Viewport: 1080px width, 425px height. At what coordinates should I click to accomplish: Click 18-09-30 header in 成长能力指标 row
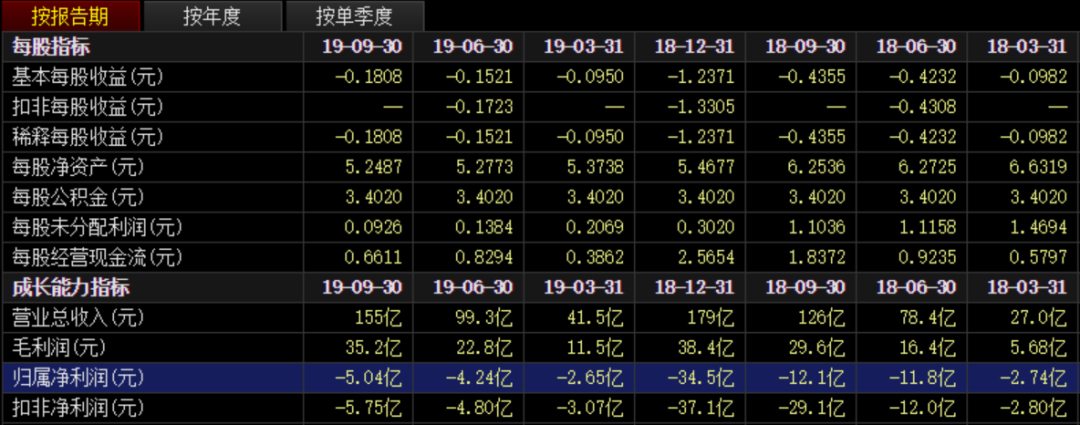pos(806,288)
